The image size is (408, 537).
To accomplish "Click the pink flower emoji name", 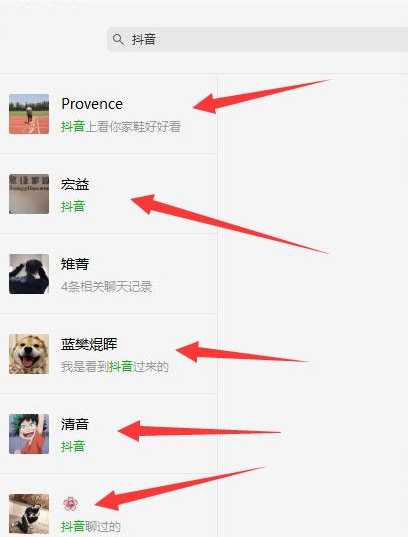I will (70, 504).
